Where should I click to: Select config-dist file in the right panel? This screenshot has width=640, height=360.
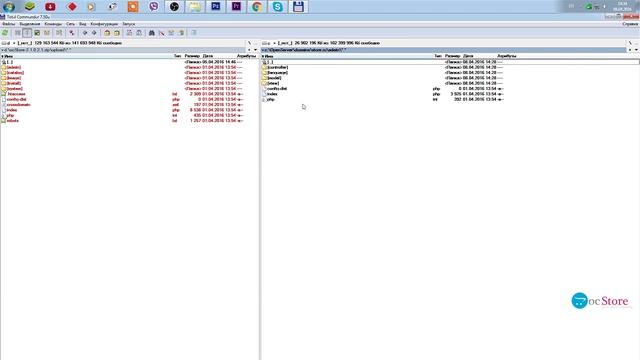click(x=277, y=89)
